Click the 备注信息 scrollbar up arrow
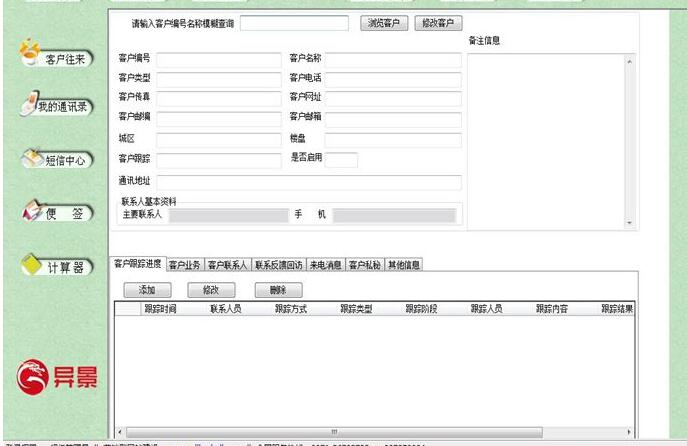This screenshot has width=687, height=446. (630, 62)
